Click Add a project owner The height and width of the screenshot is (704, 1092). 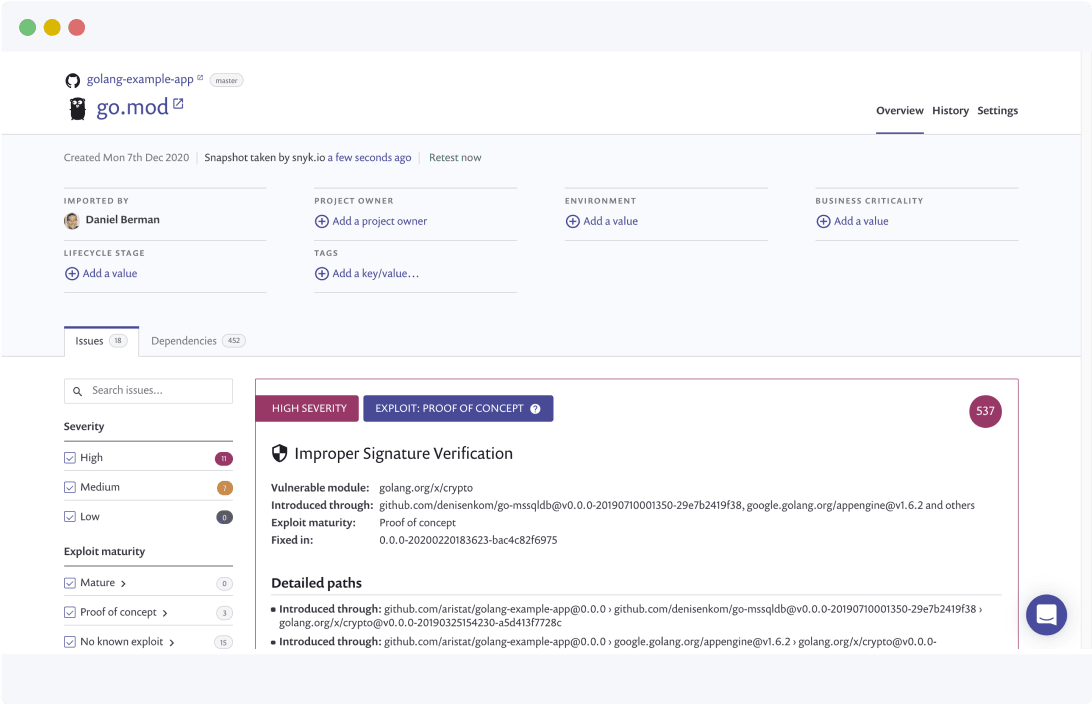click(380, 221)
